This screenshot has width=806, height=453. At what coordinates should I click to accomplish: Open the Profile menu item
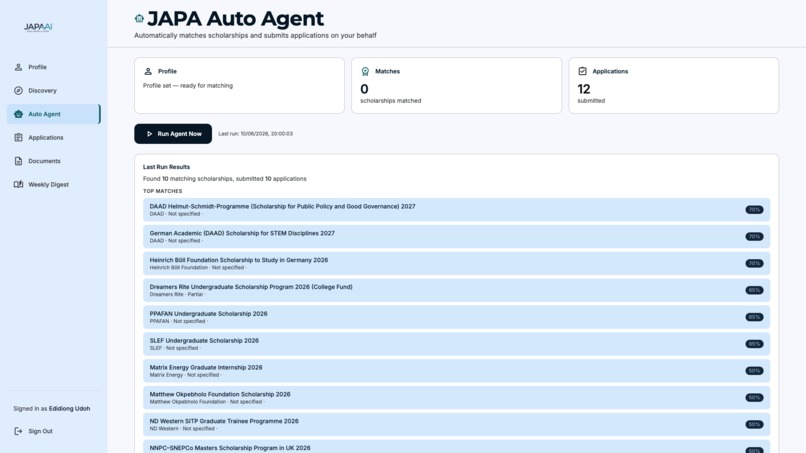pyautogui.click(x=53, y=67)
